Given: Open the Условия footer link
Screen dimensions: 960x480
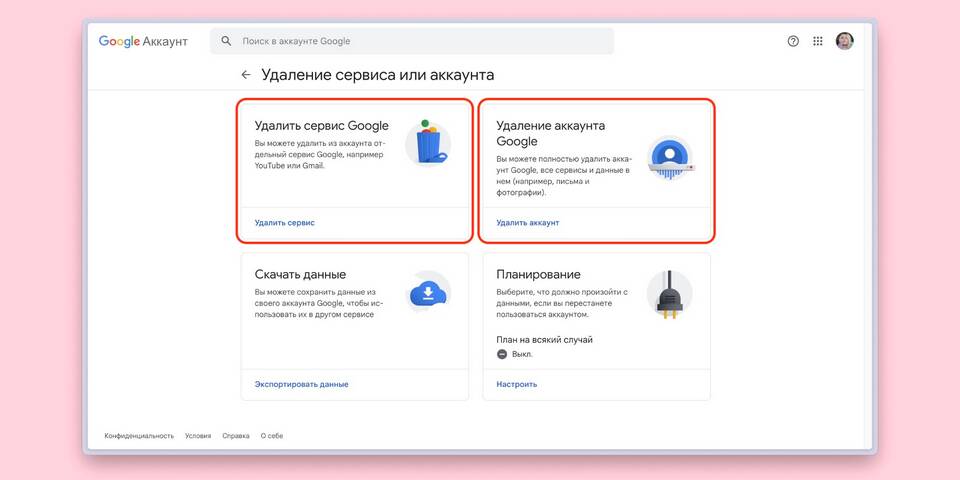Looking at the screenshot, I should click(x=198, y=436).
